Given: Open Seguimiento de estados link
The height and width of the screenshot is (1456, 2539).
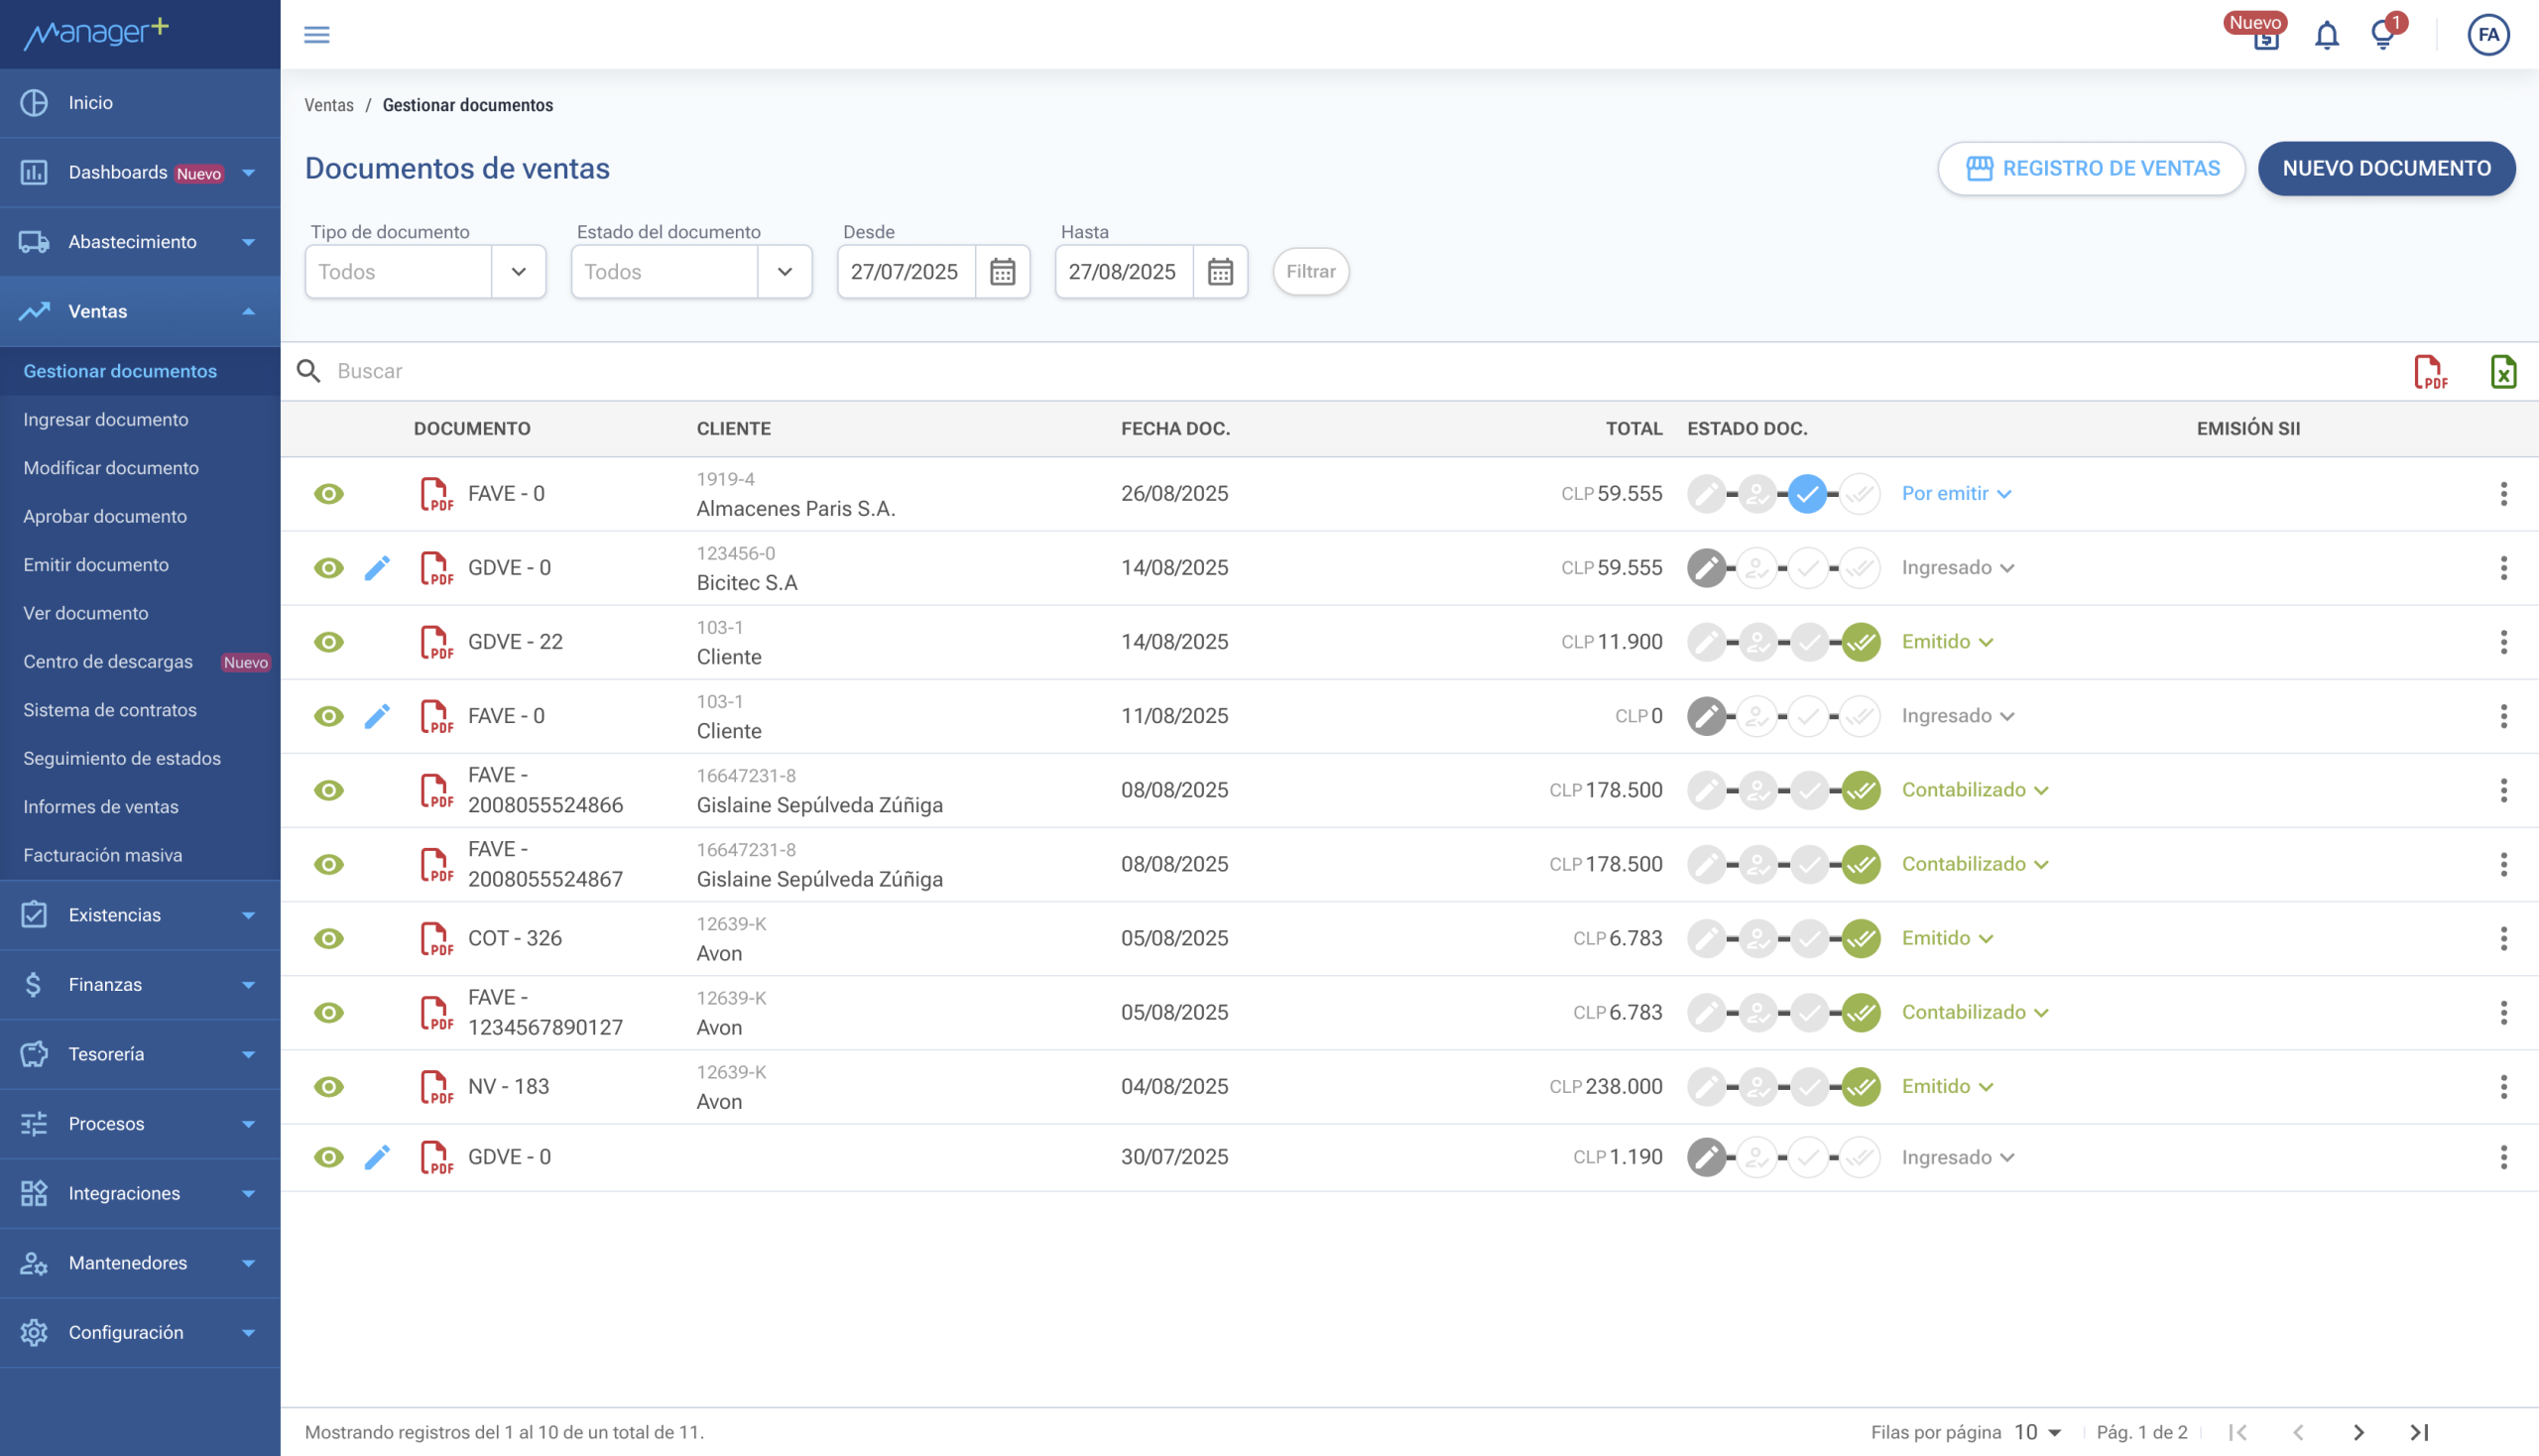Looking at the screenshot, I should tap(122, 759).
